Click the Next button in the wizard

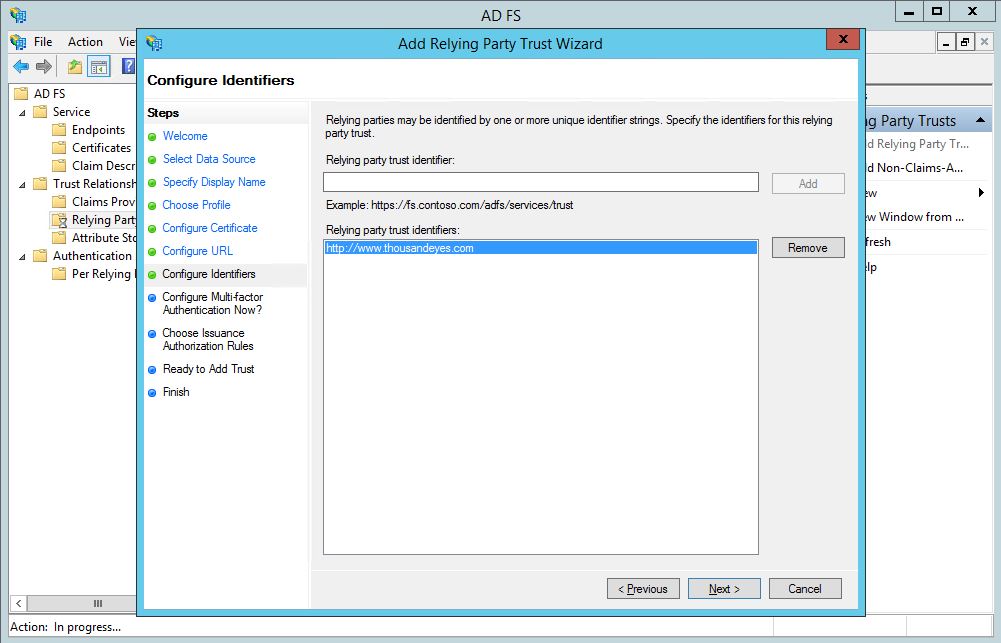tap(724, 589)
